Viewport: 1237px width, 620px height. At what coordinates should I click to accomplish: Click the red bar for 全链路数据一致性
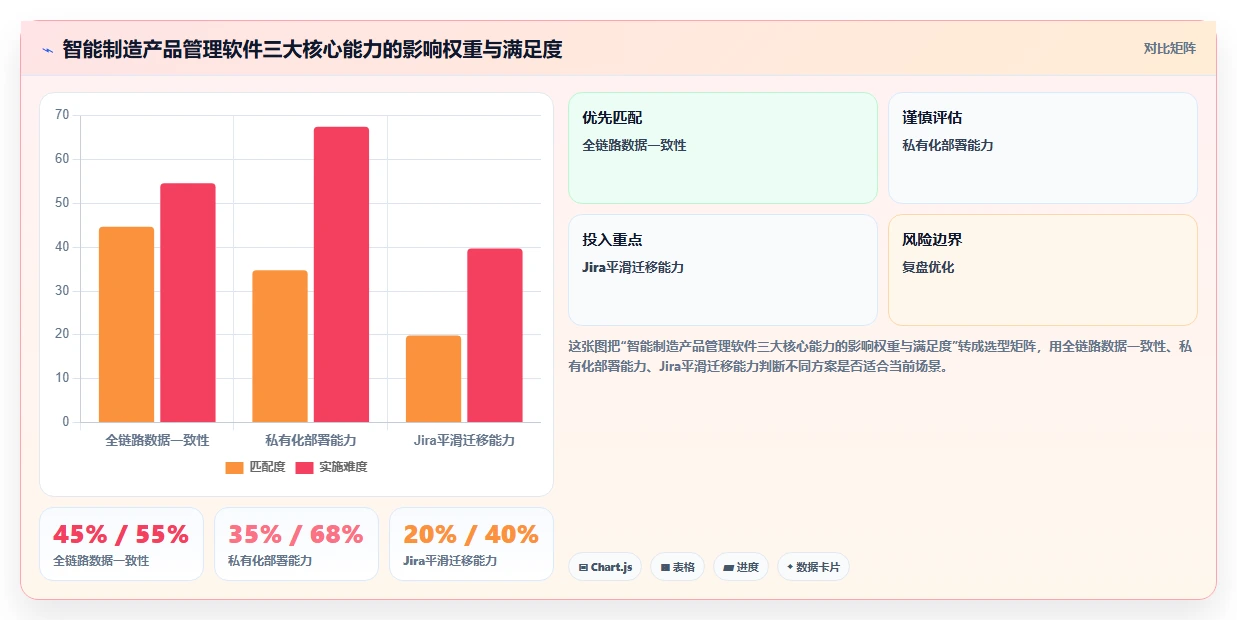188,303
